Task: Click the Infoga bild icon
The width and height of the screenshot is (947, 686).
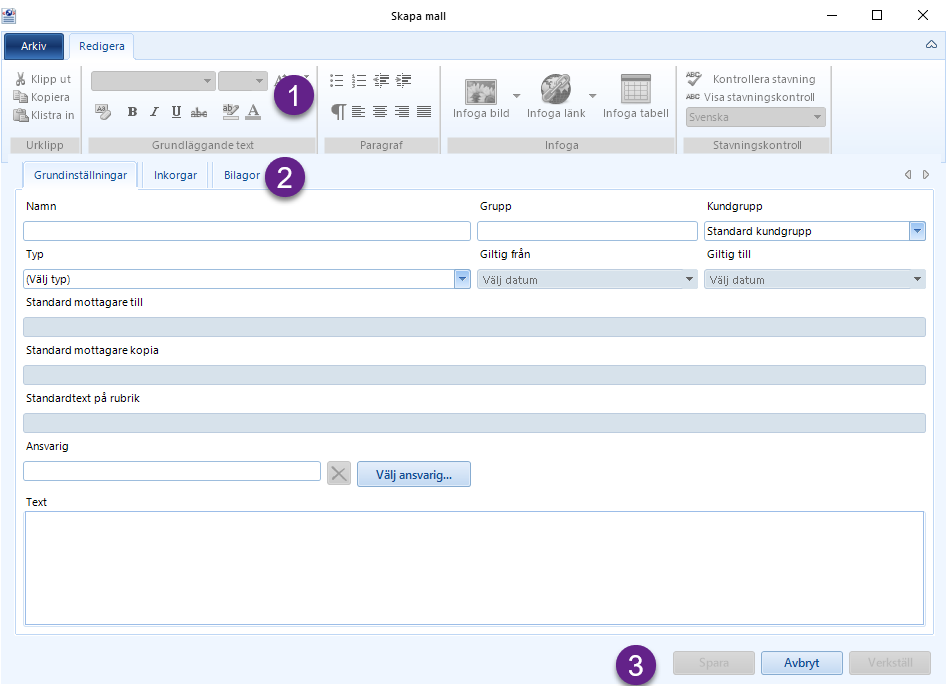Action: [x=481, y=91]
